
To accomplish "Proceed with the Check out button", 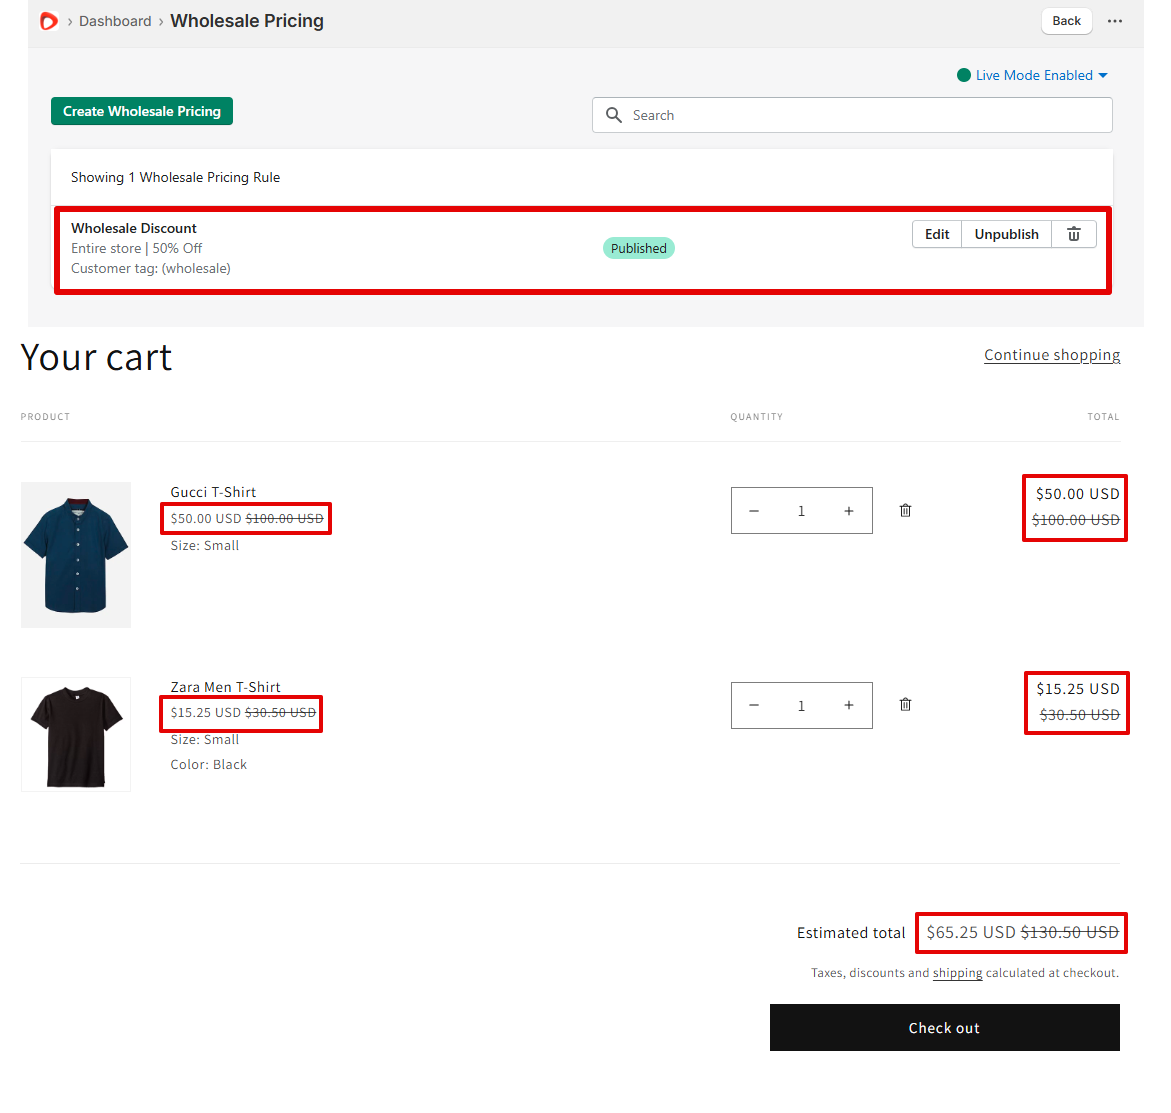I will click(x=944, y=1028).
